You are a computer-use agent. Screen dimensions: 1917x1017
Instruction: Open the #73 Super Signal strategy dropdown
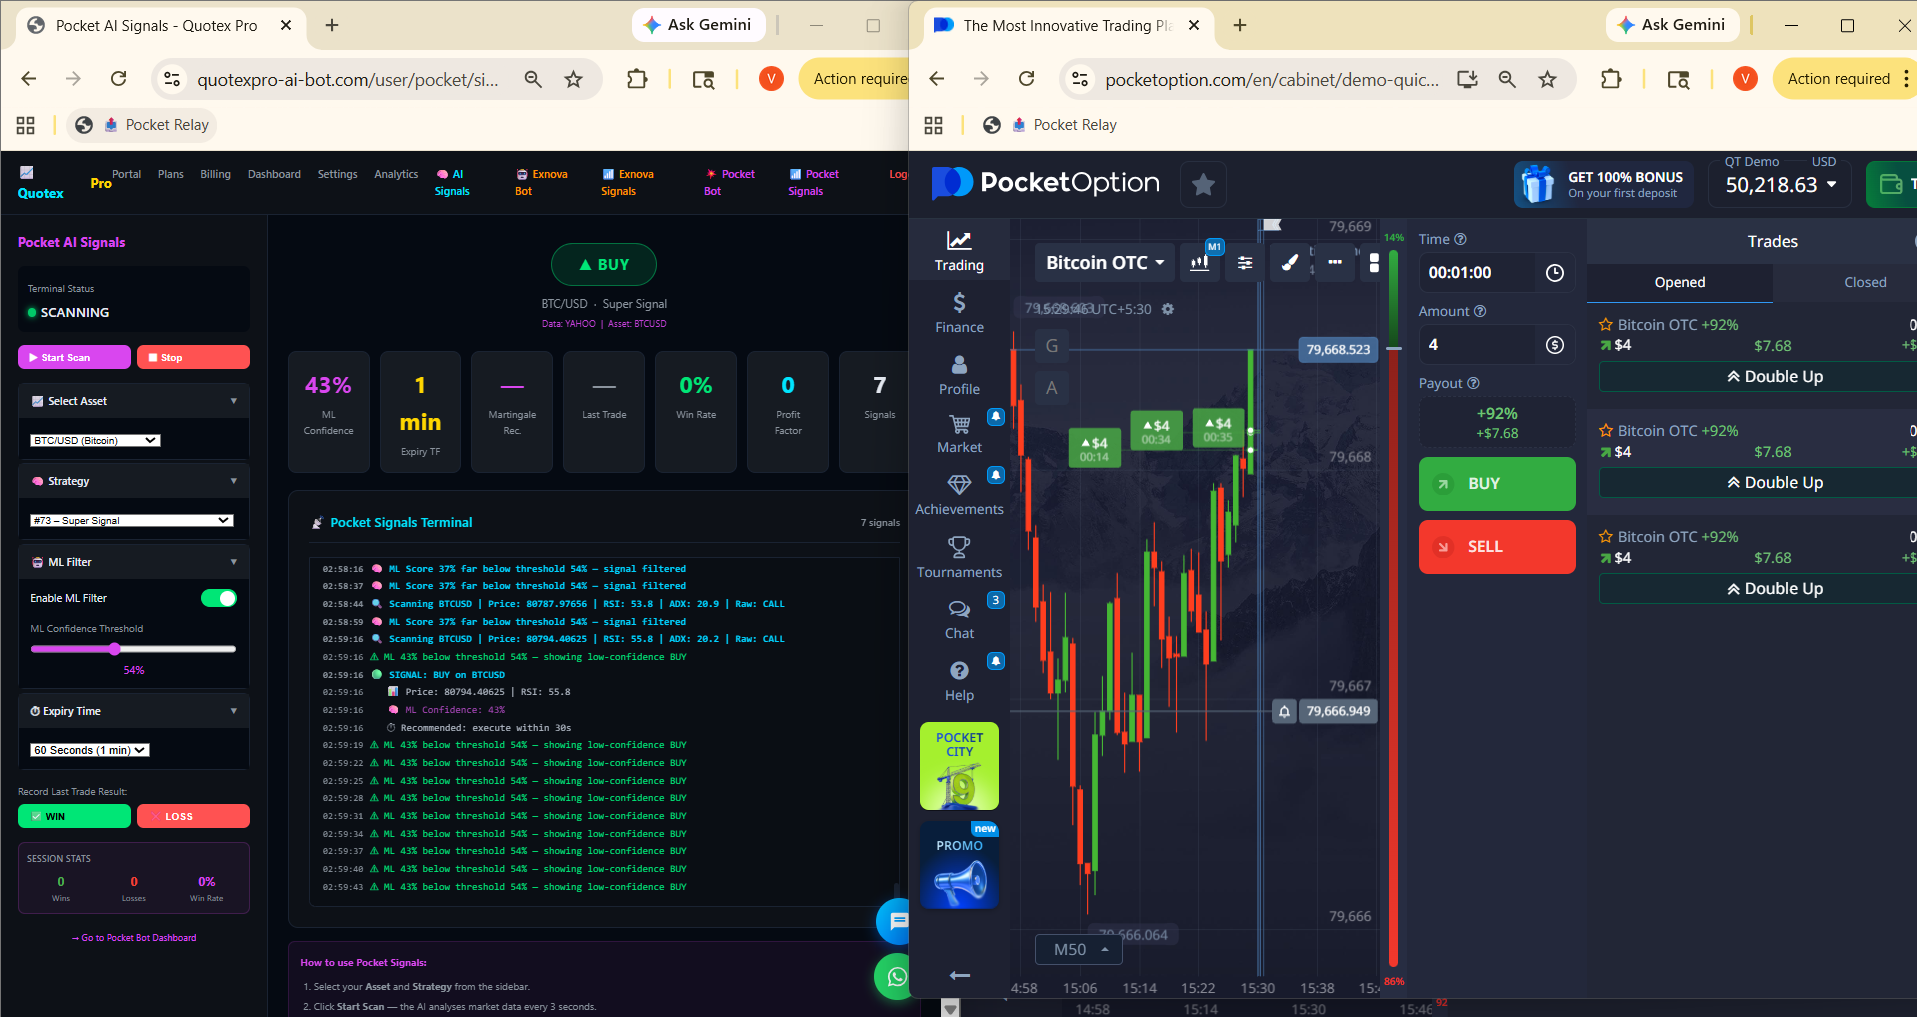(x=132, y=520)
